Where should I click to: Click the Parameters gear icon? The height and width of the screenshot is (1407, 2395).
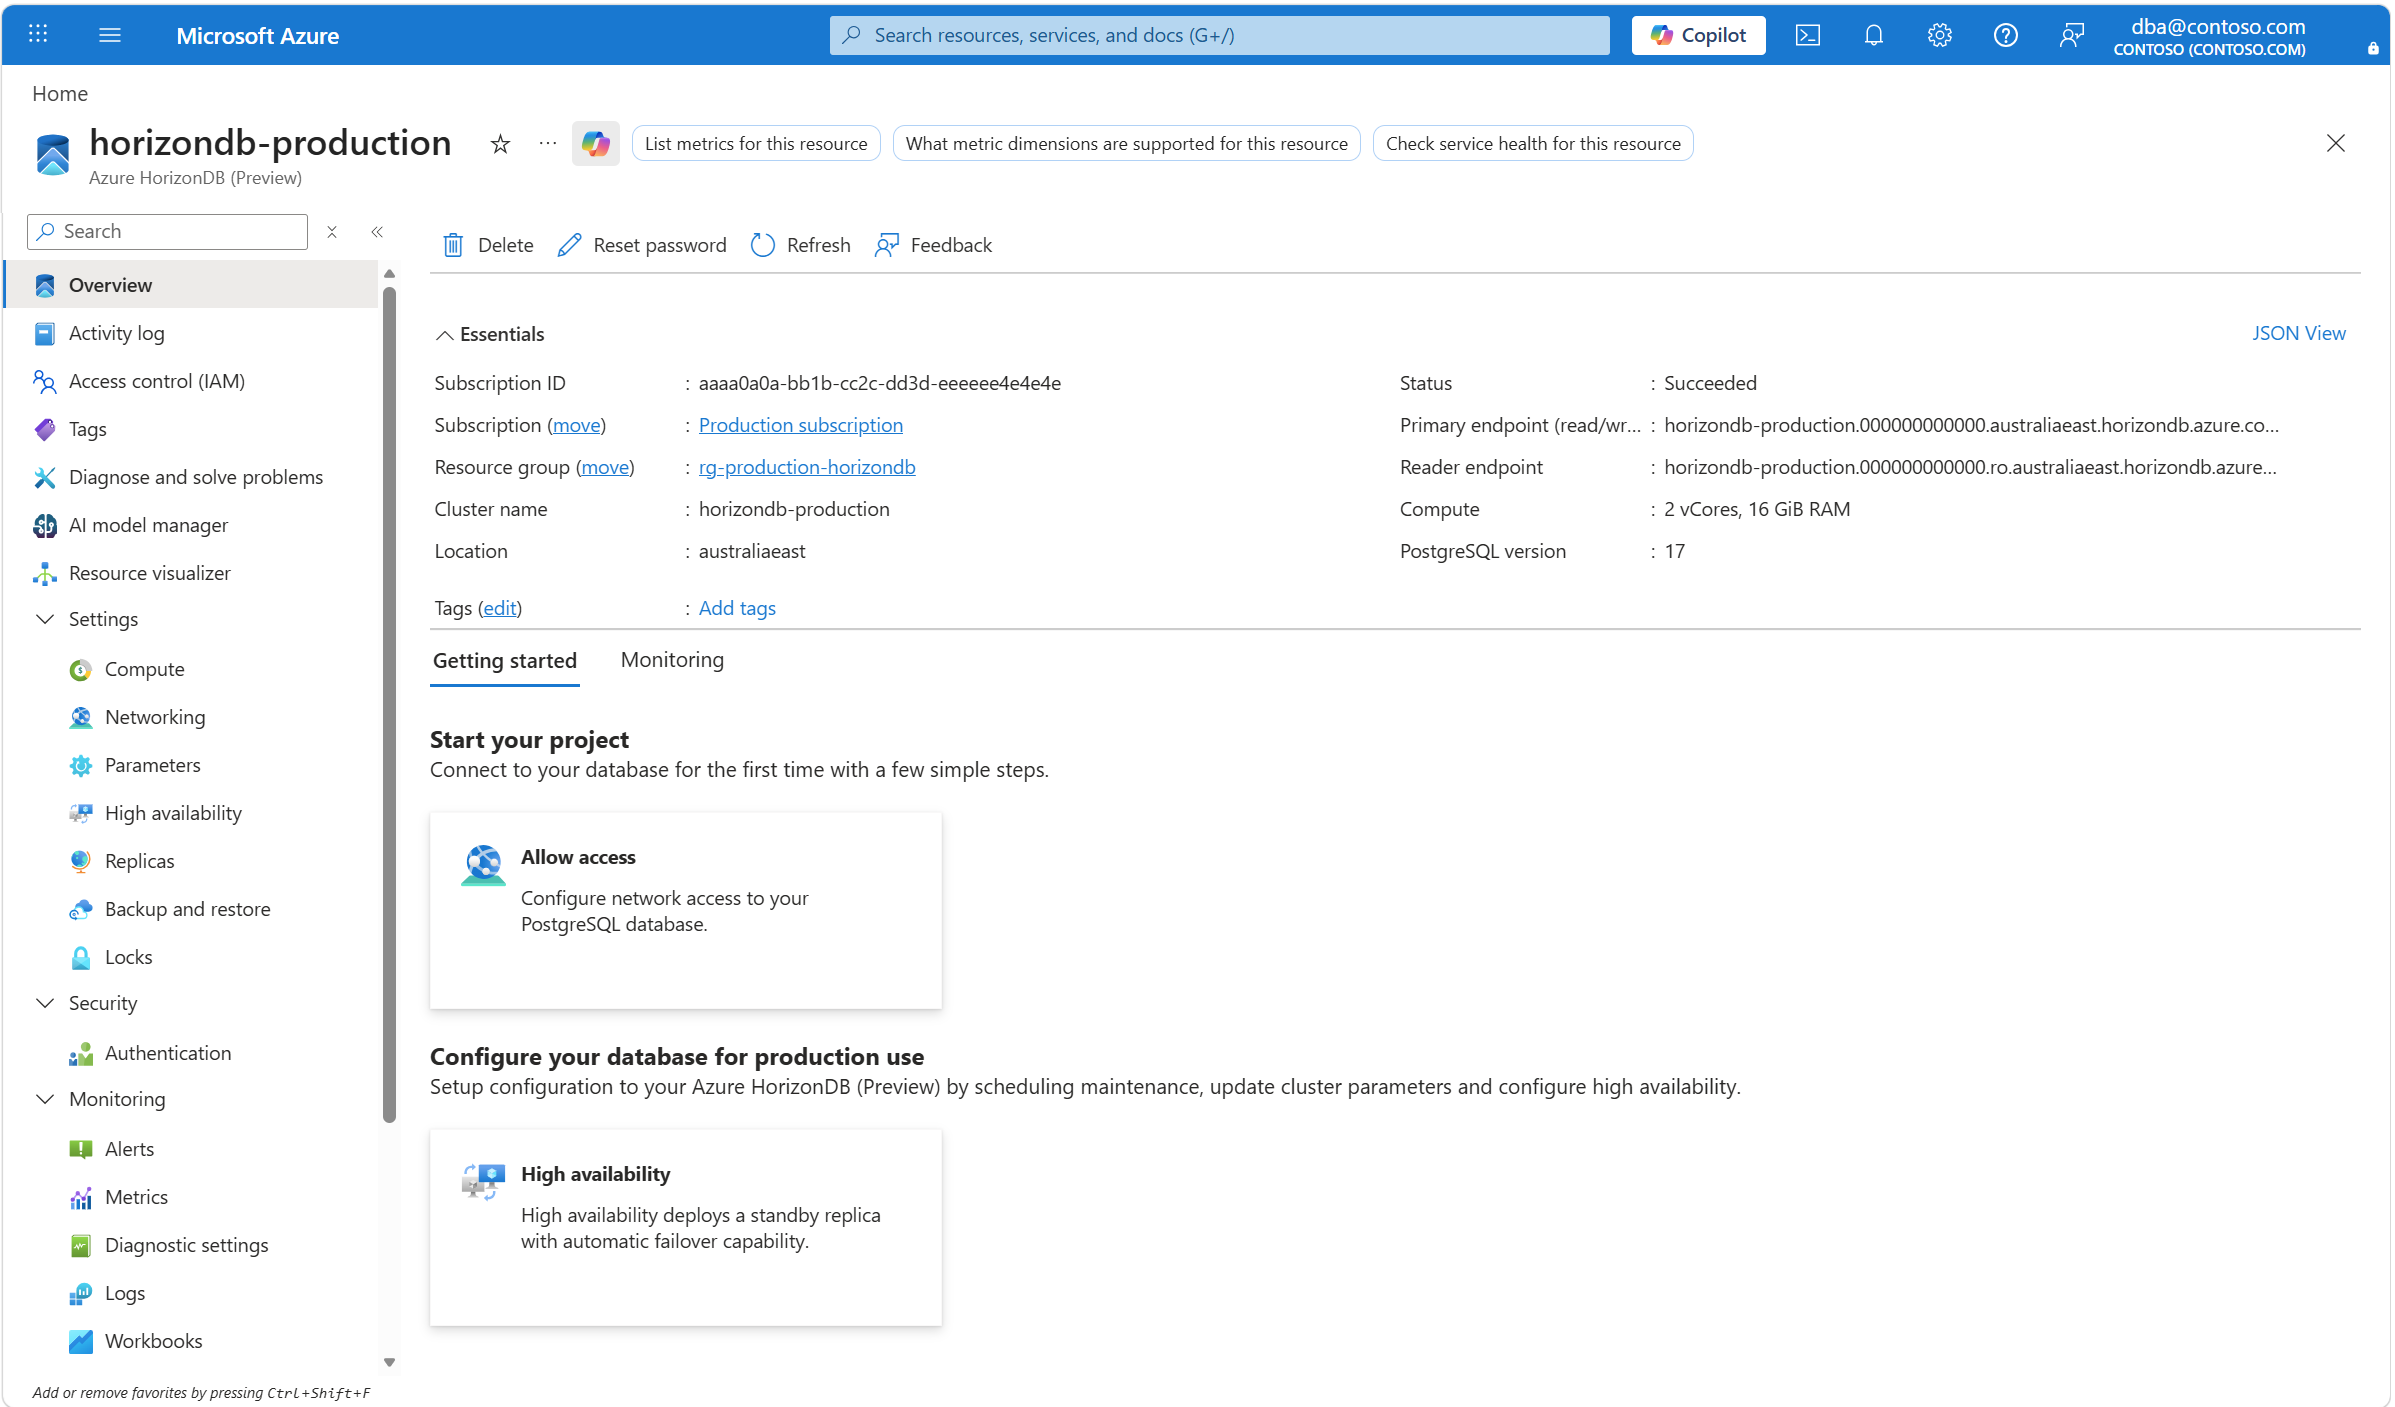81,765
